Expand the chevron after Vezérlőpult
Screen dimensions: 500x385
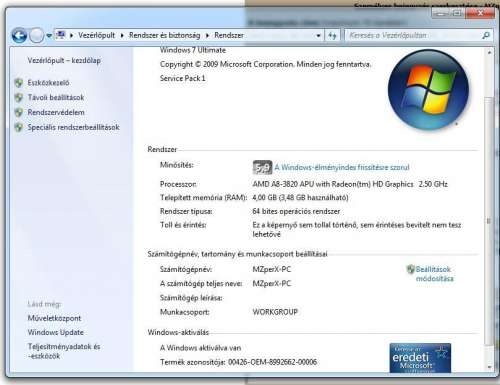122,35
